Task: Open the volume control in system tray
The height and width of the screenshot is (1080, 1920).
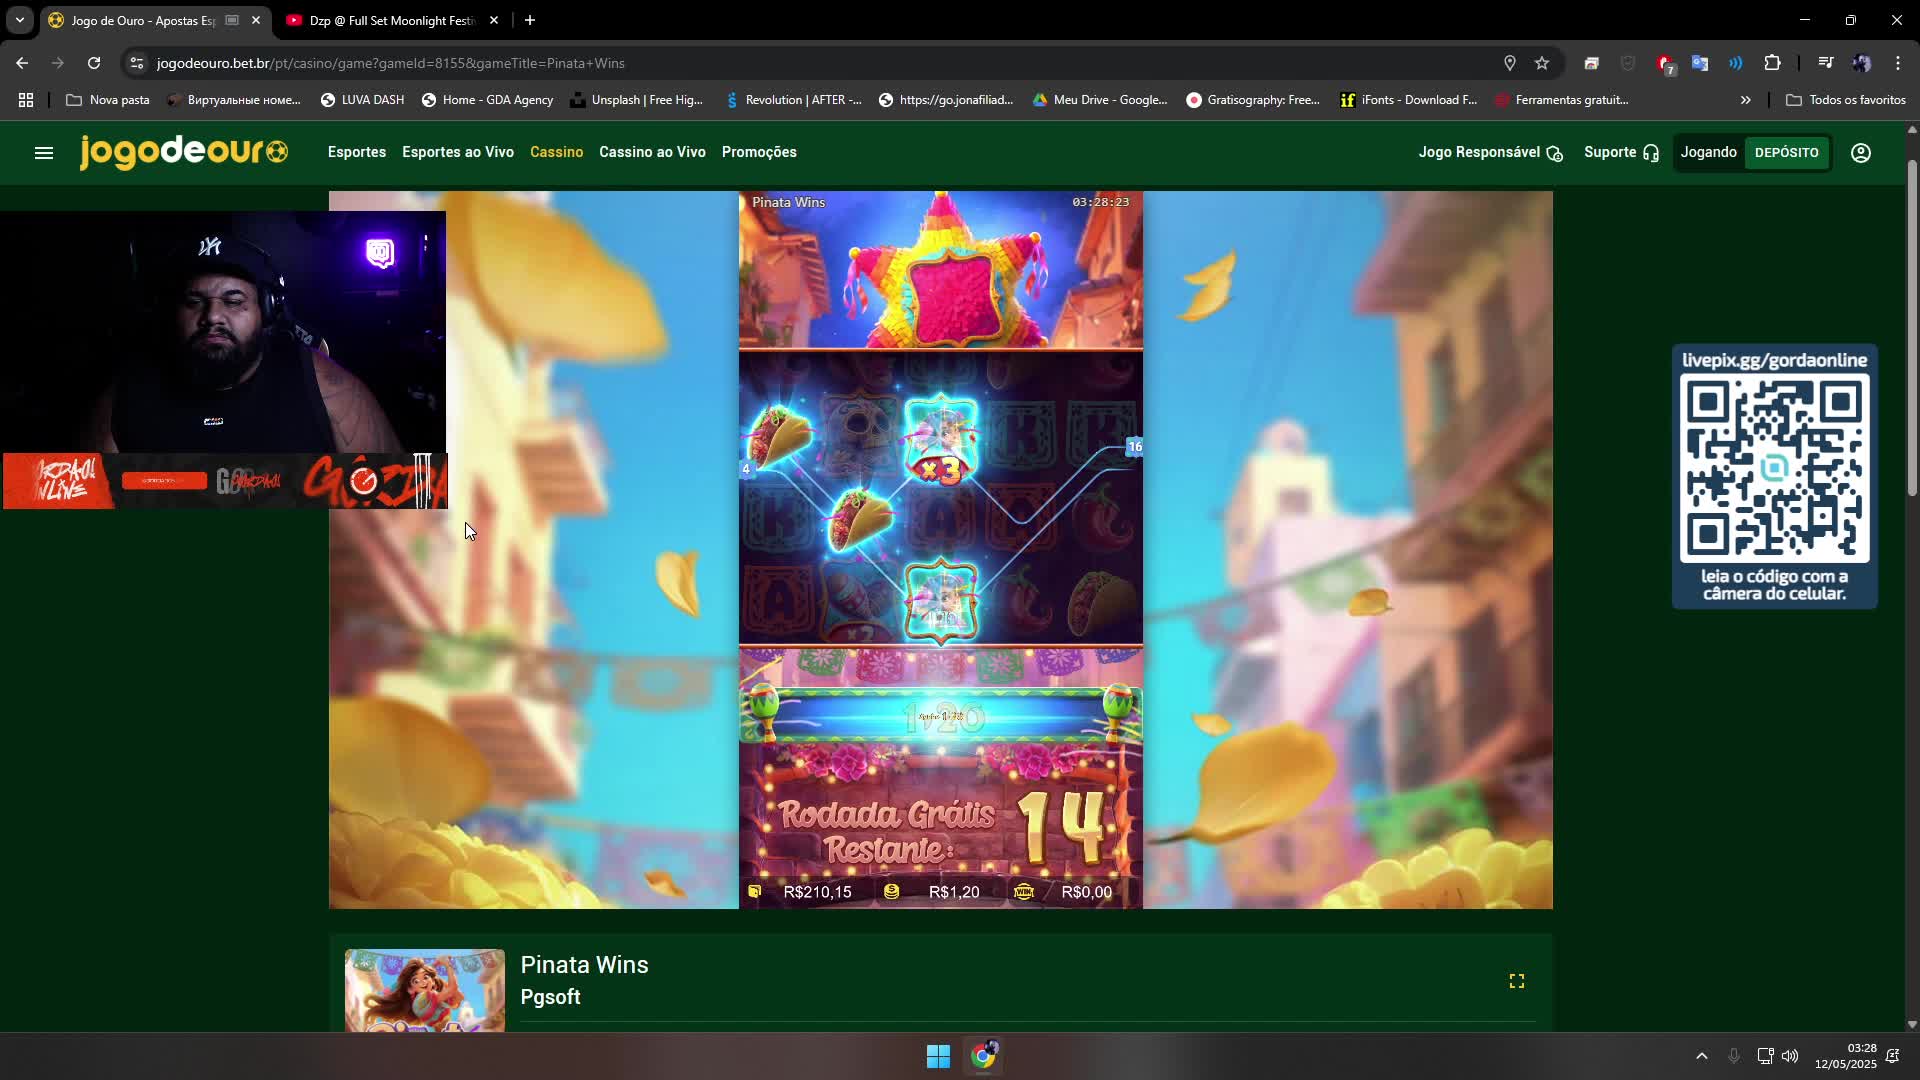Action: 1790,1056
